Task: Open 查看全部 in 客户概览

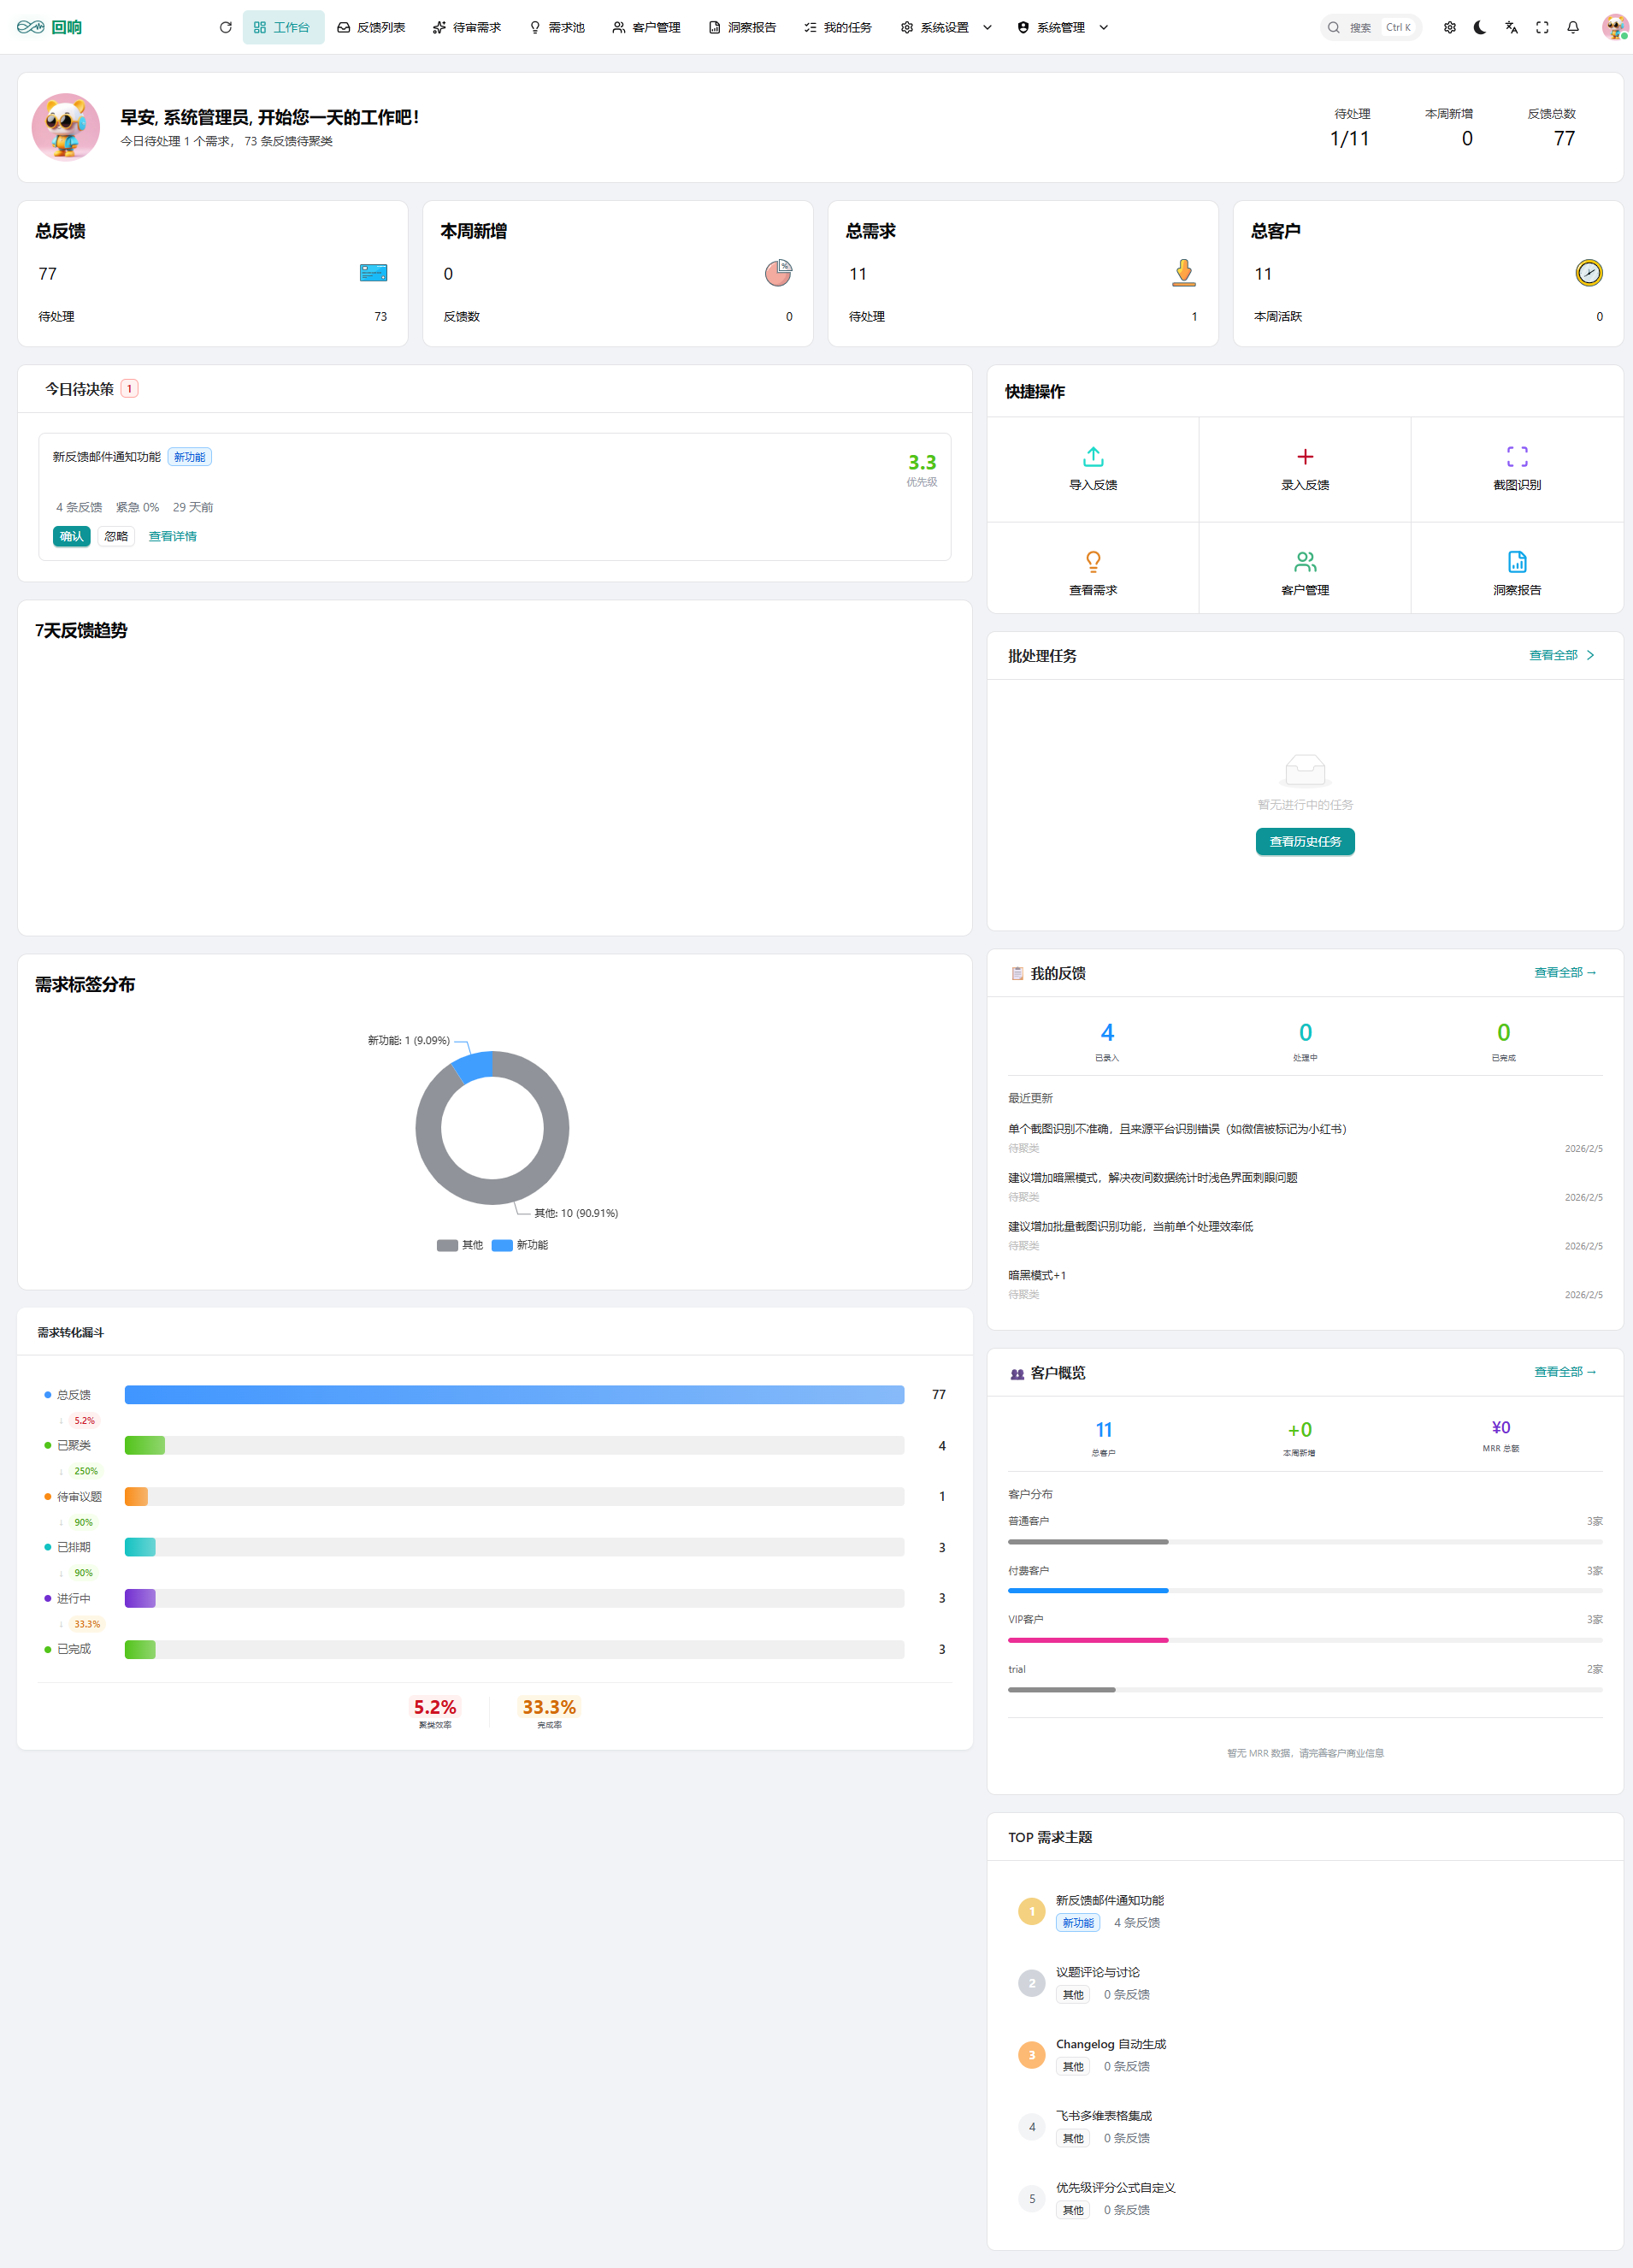Action: (1566, 1371)
